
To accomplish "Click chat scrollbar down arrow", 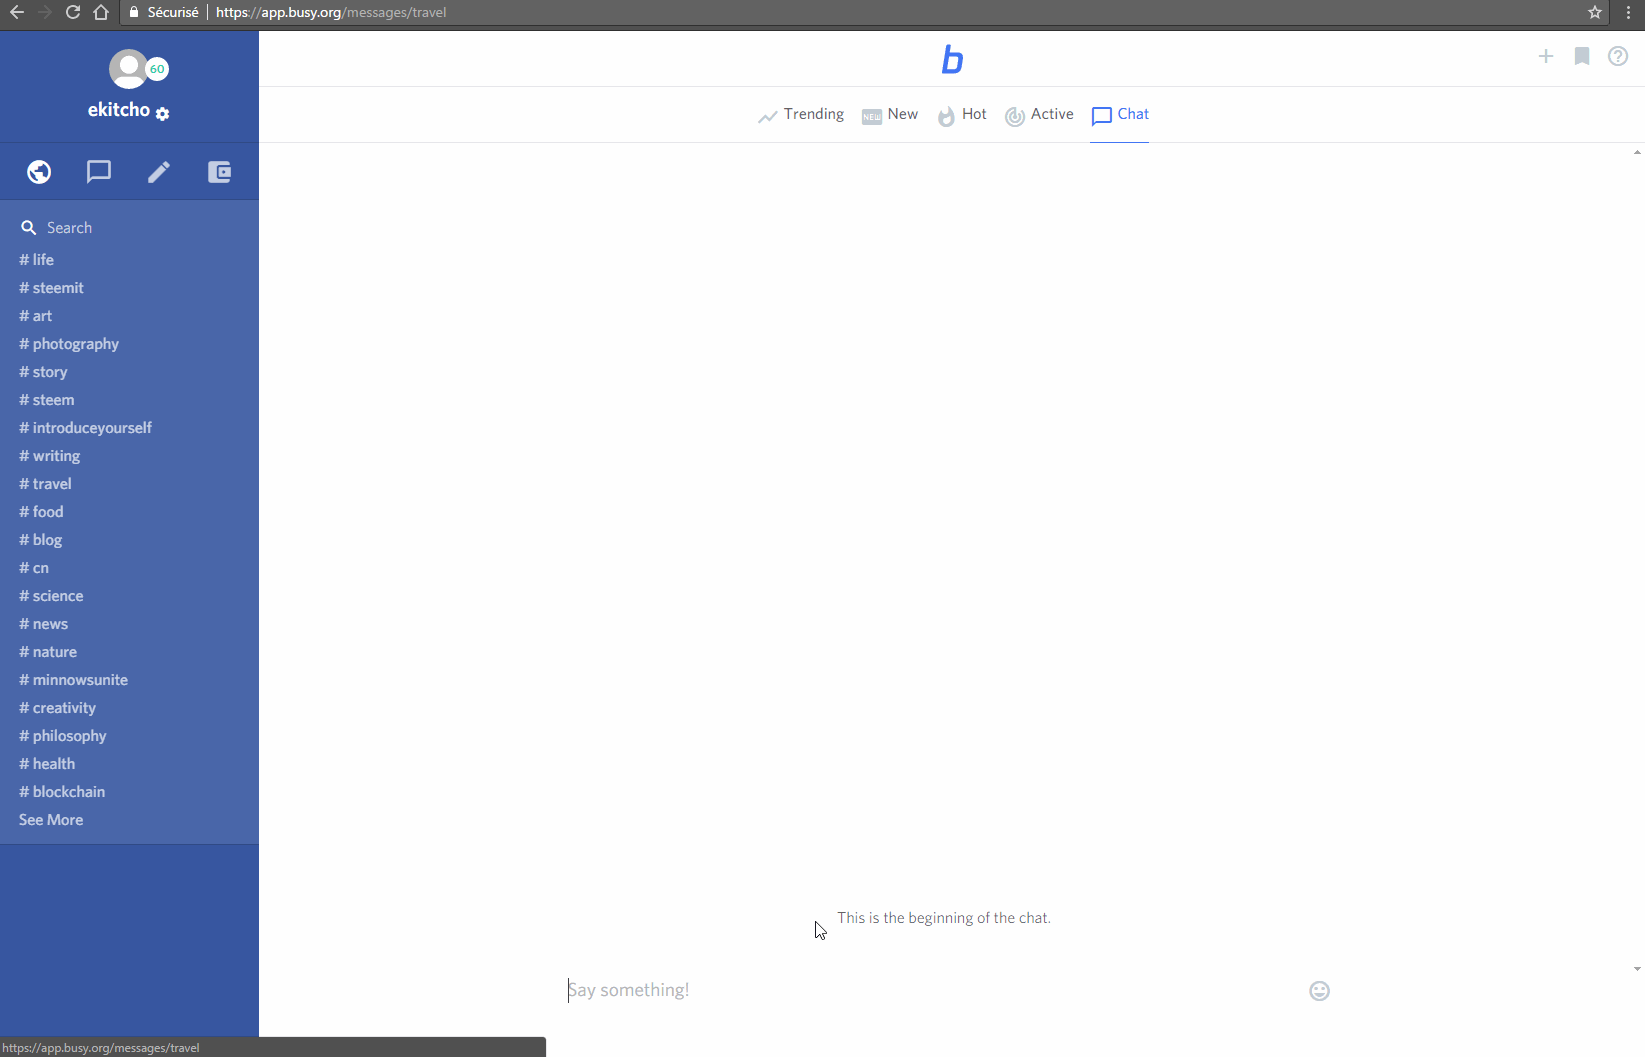I will point(1637,969).
